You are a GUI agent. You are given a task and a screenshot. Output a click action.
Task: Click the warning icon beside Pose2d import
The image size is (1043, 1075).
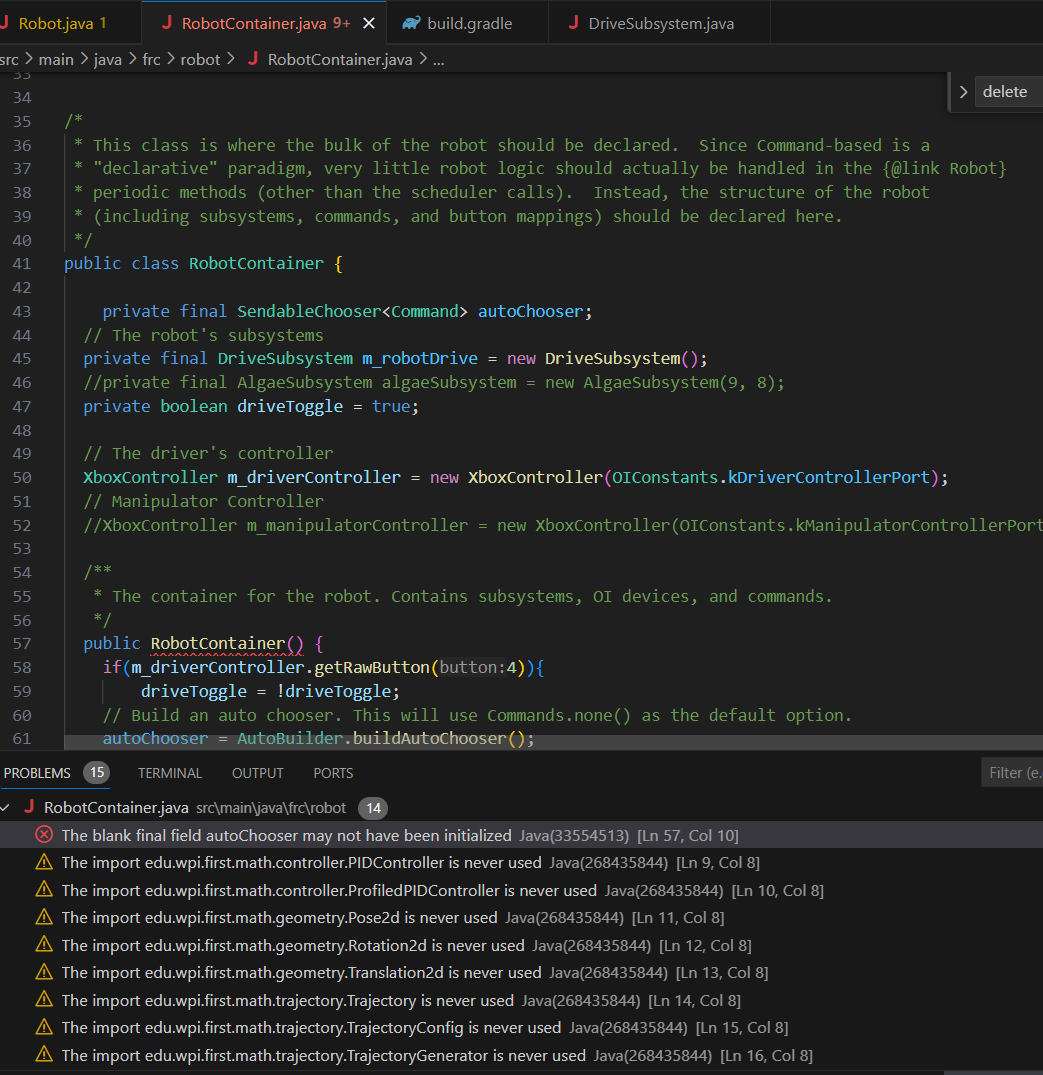(44, 917)
